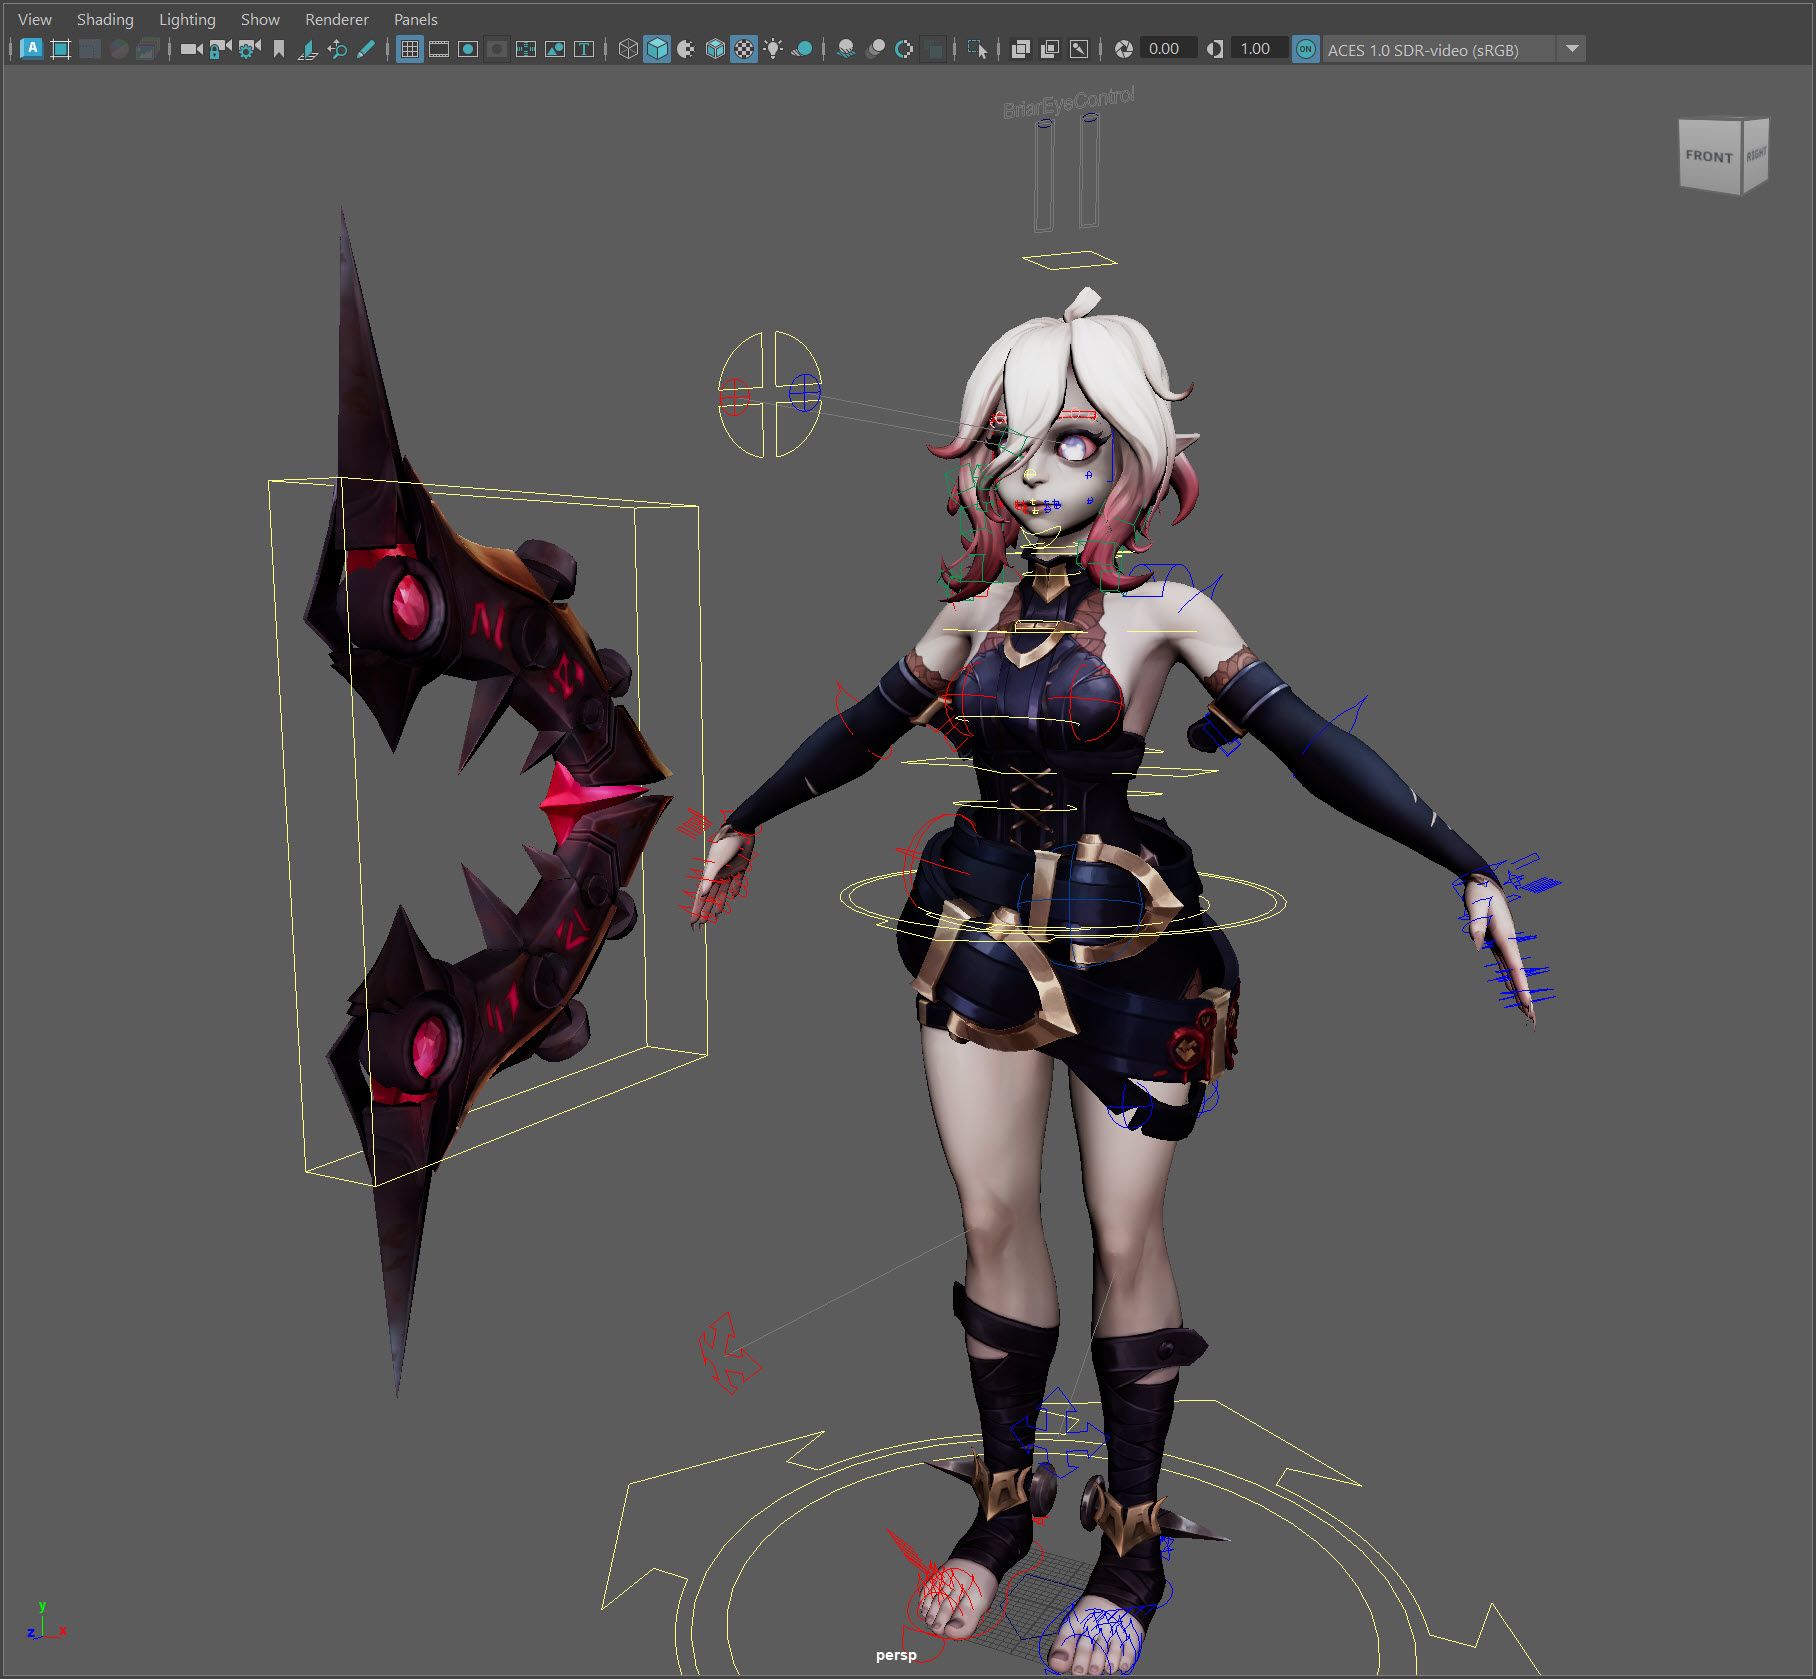Image resolution: width=1816 pixels, height=1679 pixels.
Task: Open the Renderer dropdown menu
Action: tap(336, 19)
